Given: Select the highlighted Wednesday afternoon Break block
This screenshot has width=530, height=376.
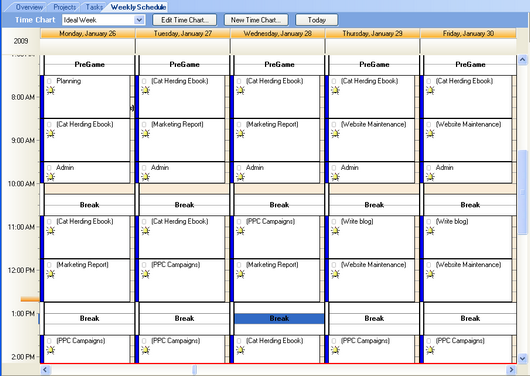Looking at the screenshot, I should tap(279, 319).
